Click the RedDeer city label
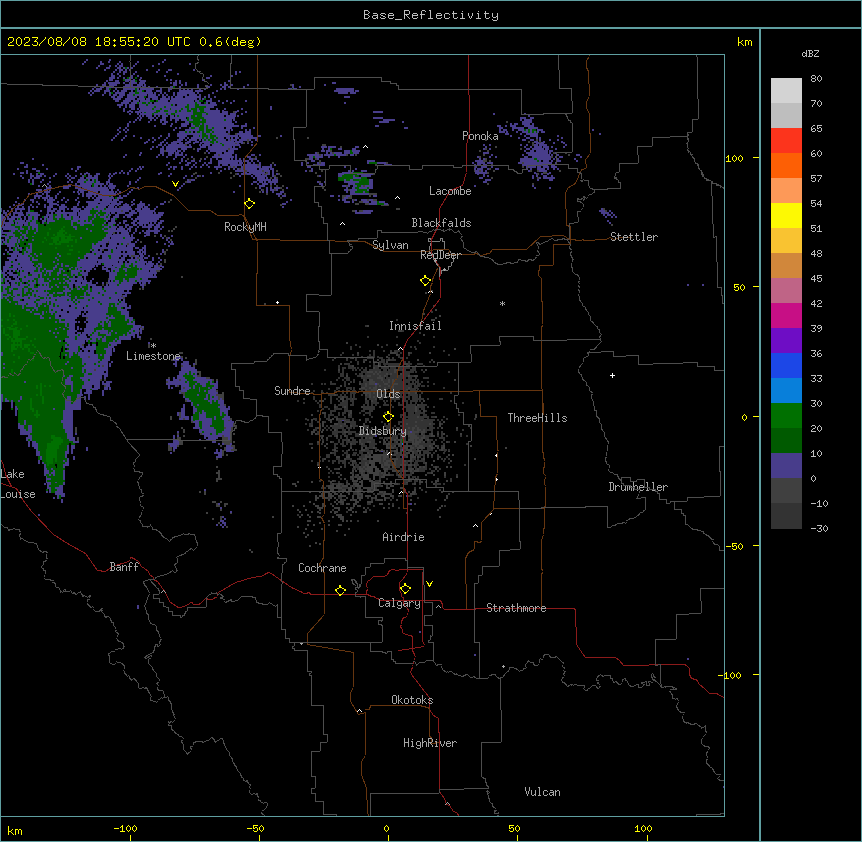The image size is (862, 842). point(440,255)
